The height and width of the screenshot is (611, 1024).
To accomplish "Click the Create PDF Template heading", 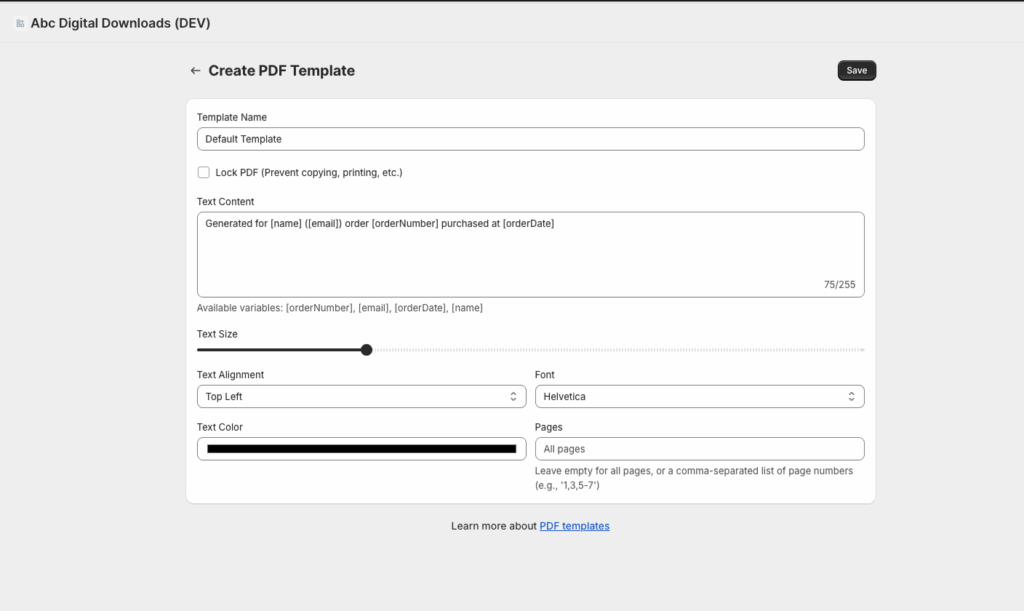I will click(x=281, y=70).
